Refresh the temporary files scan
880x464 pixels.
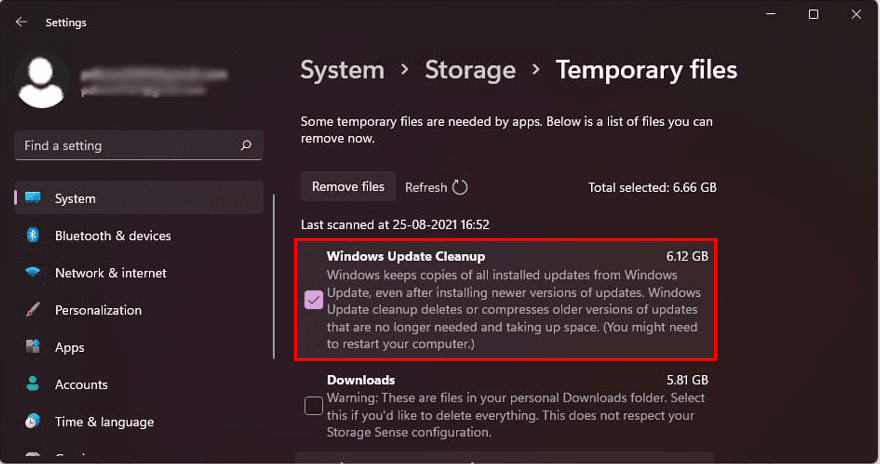437,187
